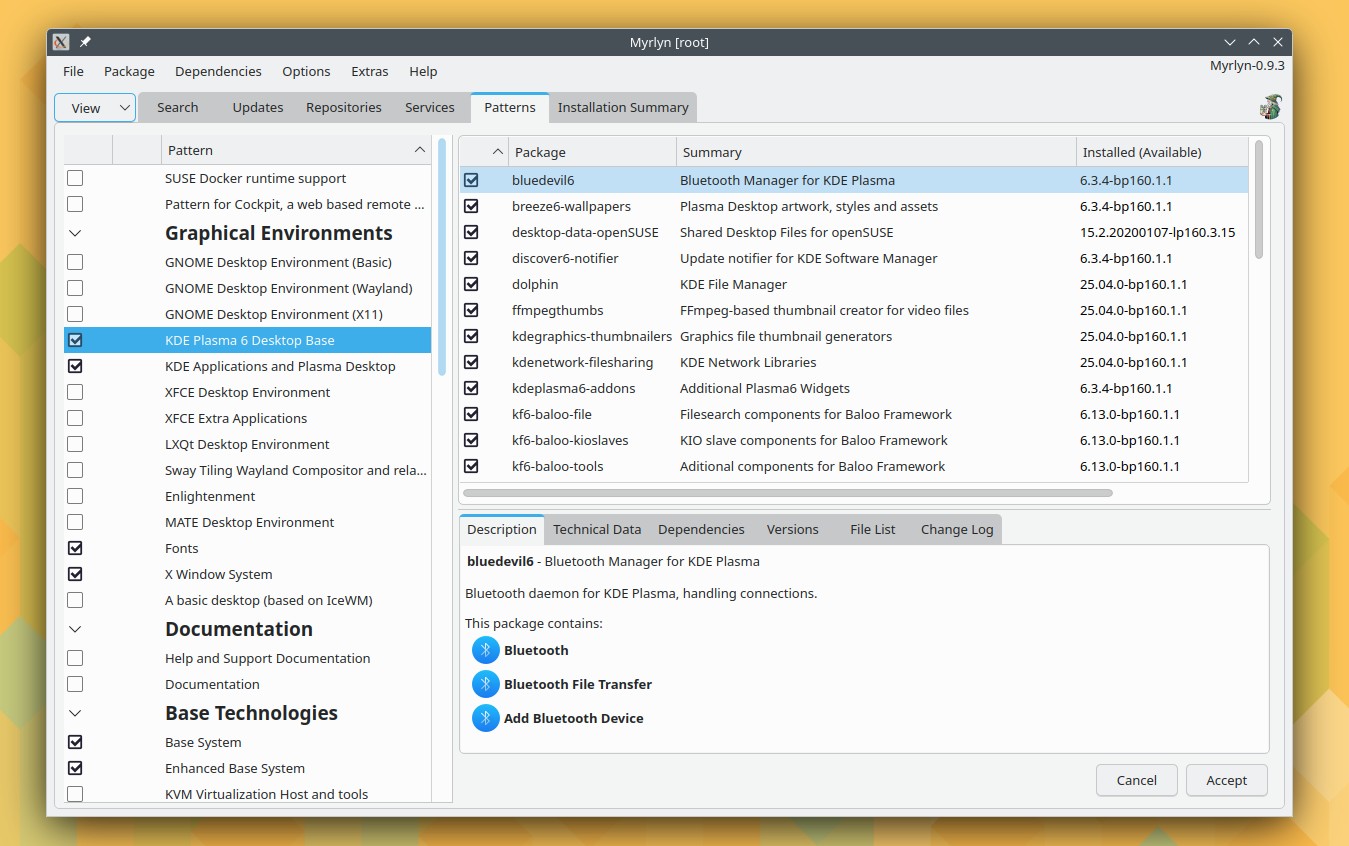Open the Versions tab in package details
This screenshot has width=1349, height=846.
pos(792,529)
